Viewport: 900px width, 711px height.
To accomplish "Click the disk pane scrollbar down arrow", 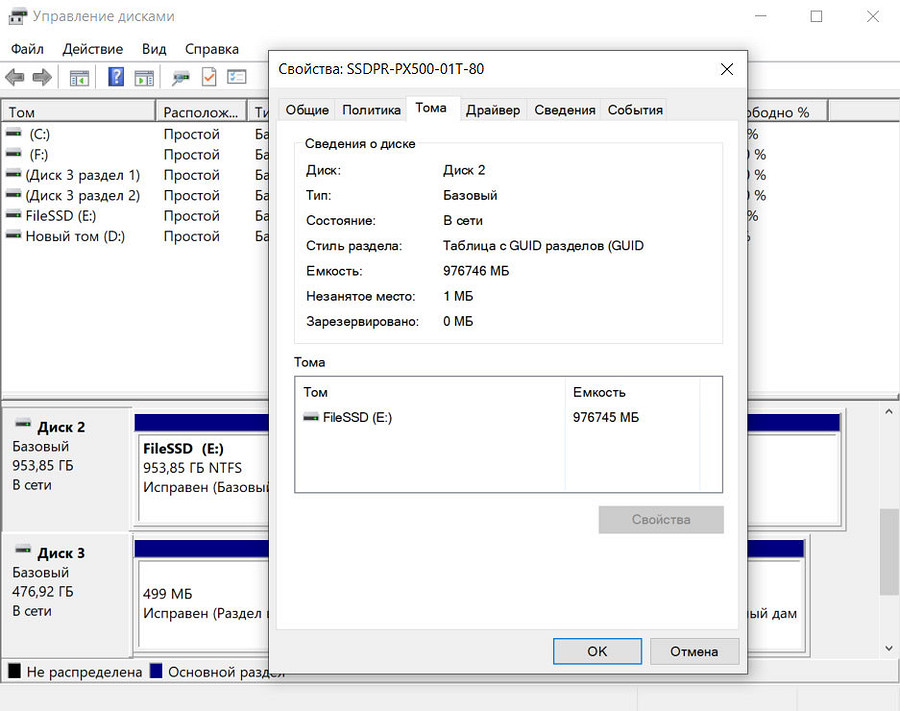I will pos(888,648).
